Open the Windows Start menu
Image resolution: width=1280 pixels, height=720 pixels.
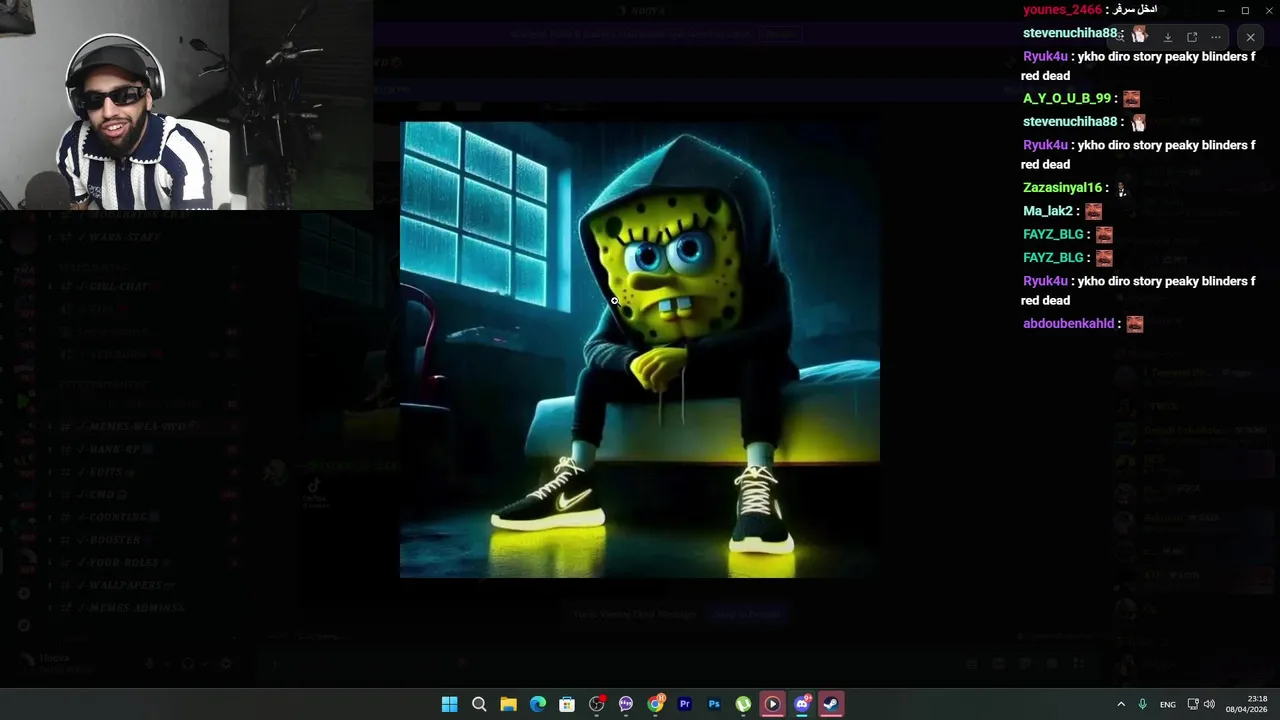(x=450, y=704)
